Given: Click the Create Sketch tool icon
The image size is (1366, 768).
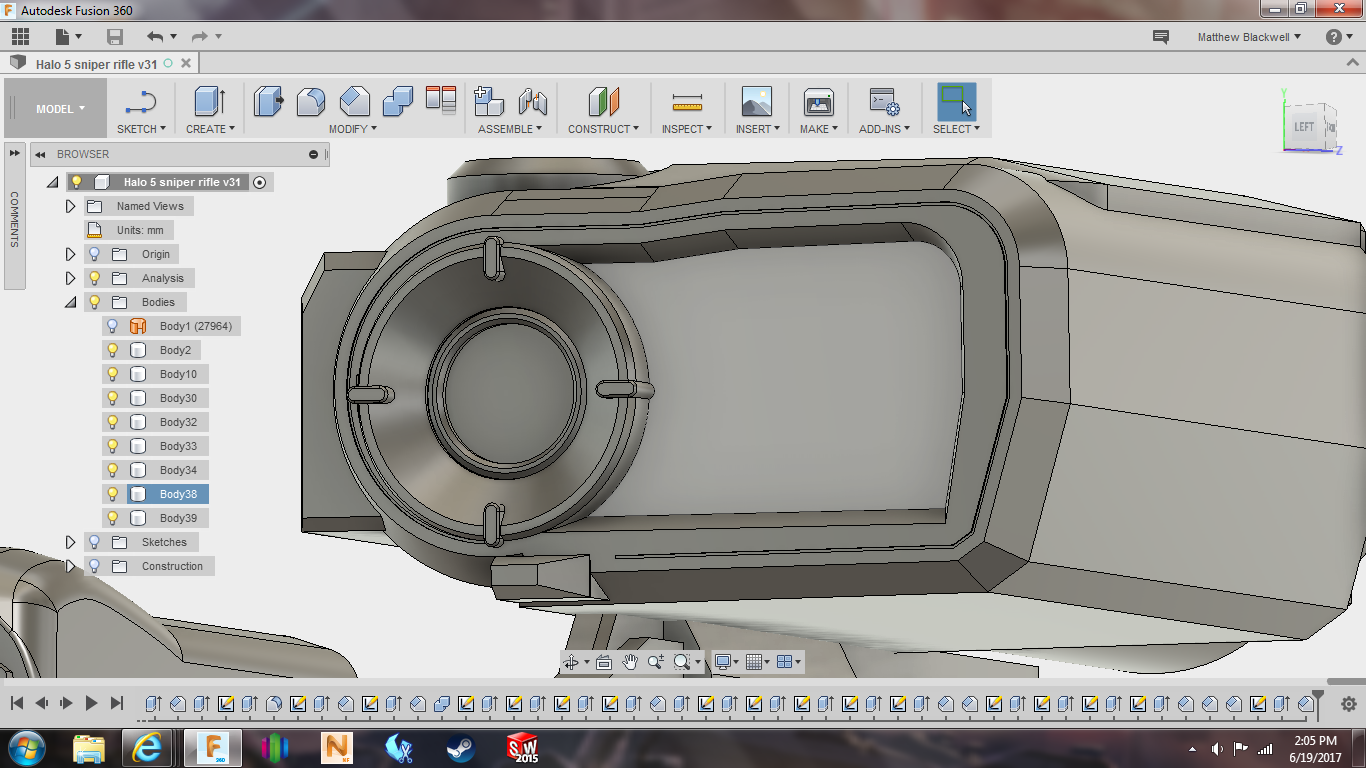Looking at the screenshot, I should tap(141, 101).
